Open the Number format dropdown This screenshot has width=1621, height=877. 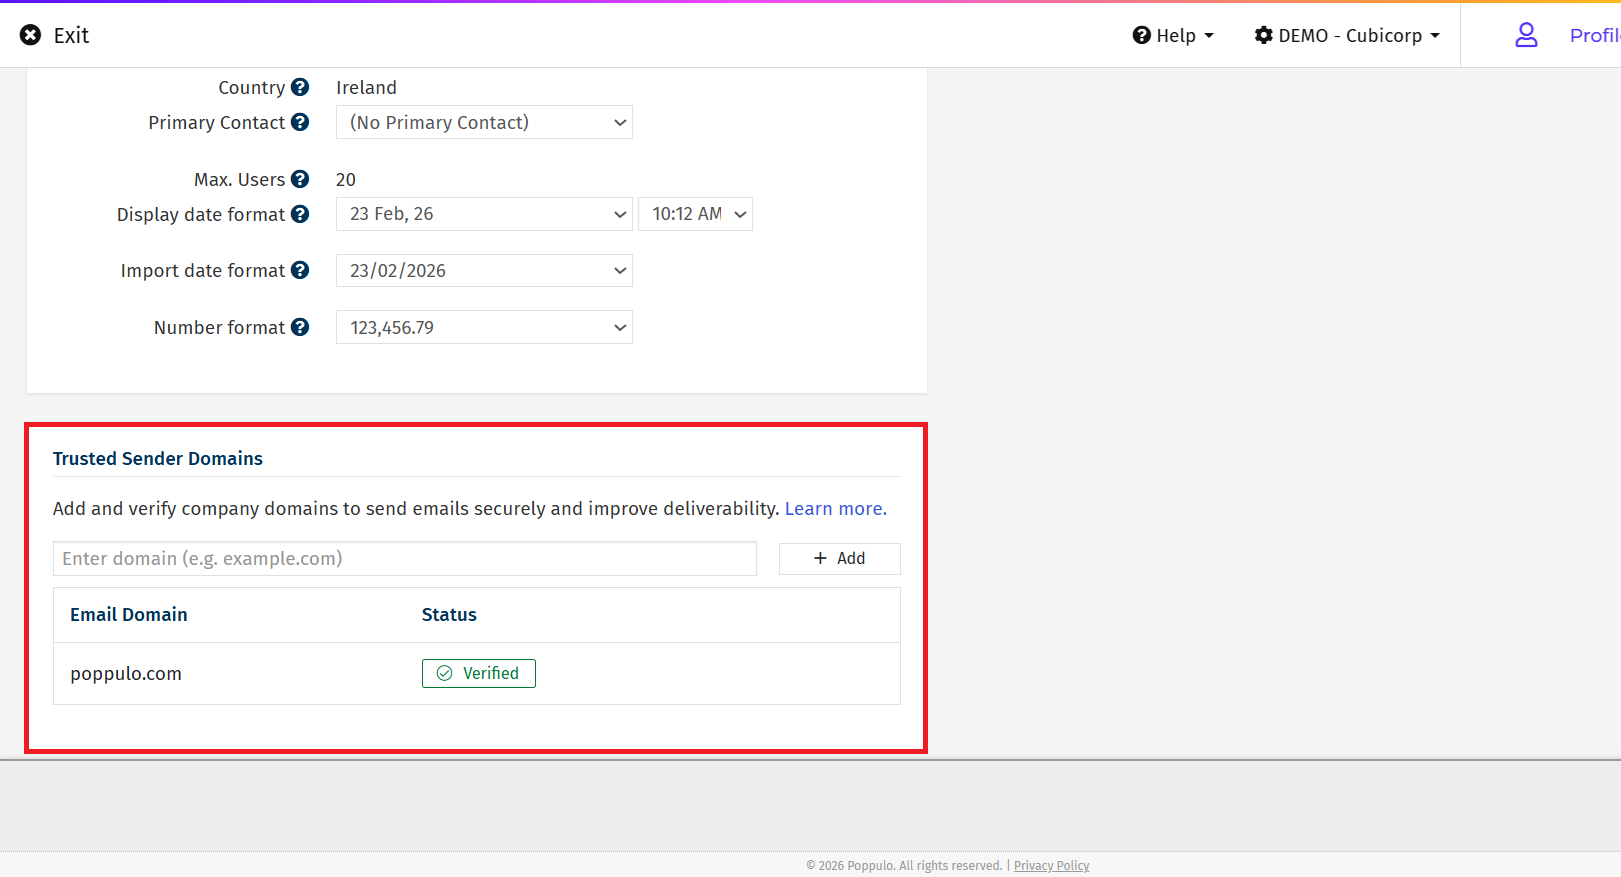(484, 327)
